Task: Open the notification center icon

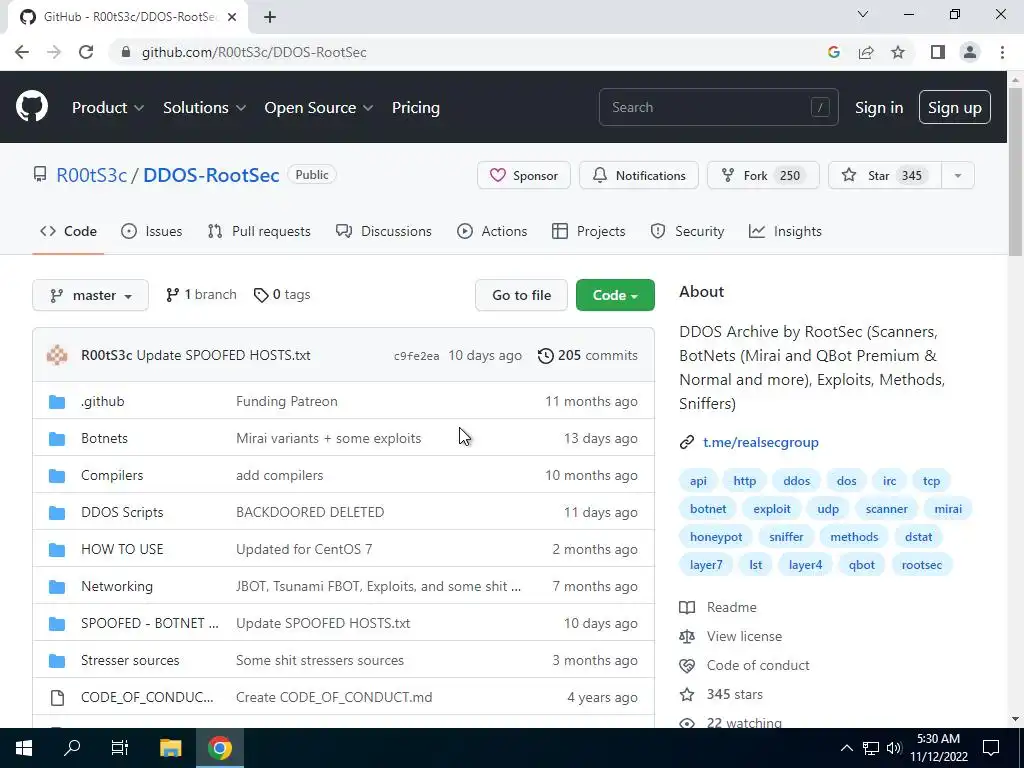Action: click(x=991, y=748)
